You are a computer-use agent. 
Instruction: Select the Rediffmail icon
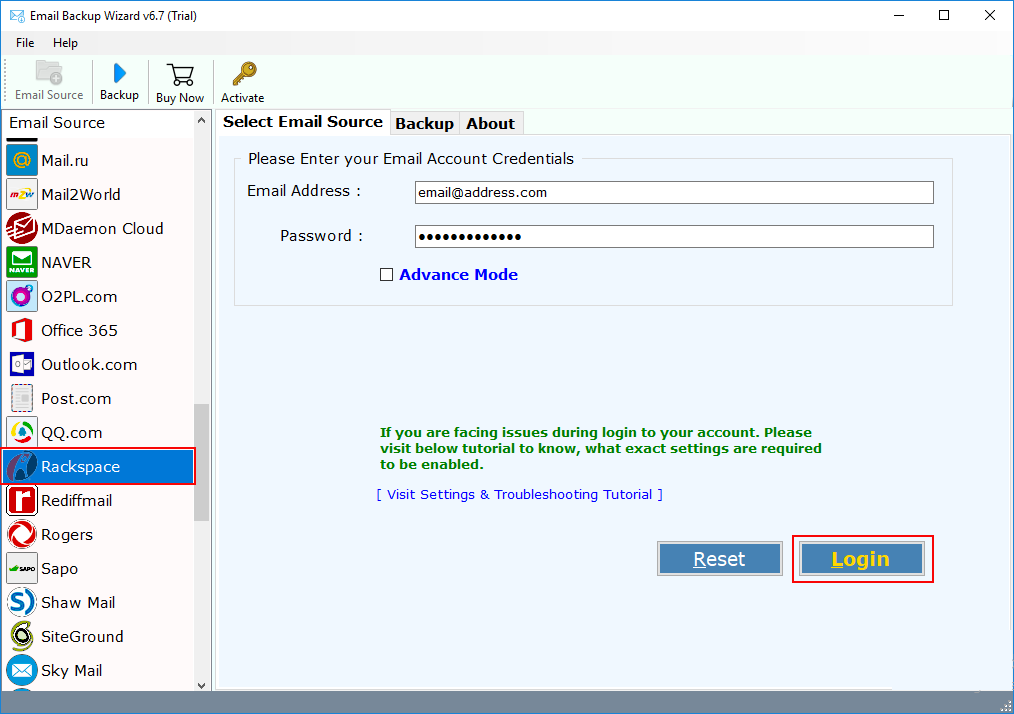22,501
